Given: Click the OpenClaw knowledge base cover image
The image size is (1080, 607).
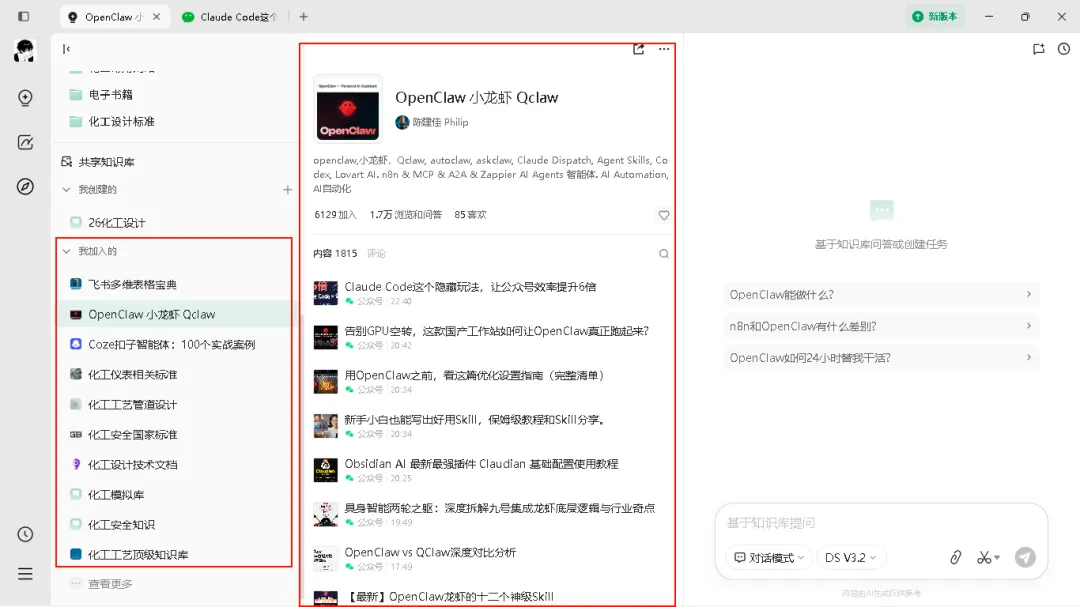Looking at the screenshot, I should point(348,109).
